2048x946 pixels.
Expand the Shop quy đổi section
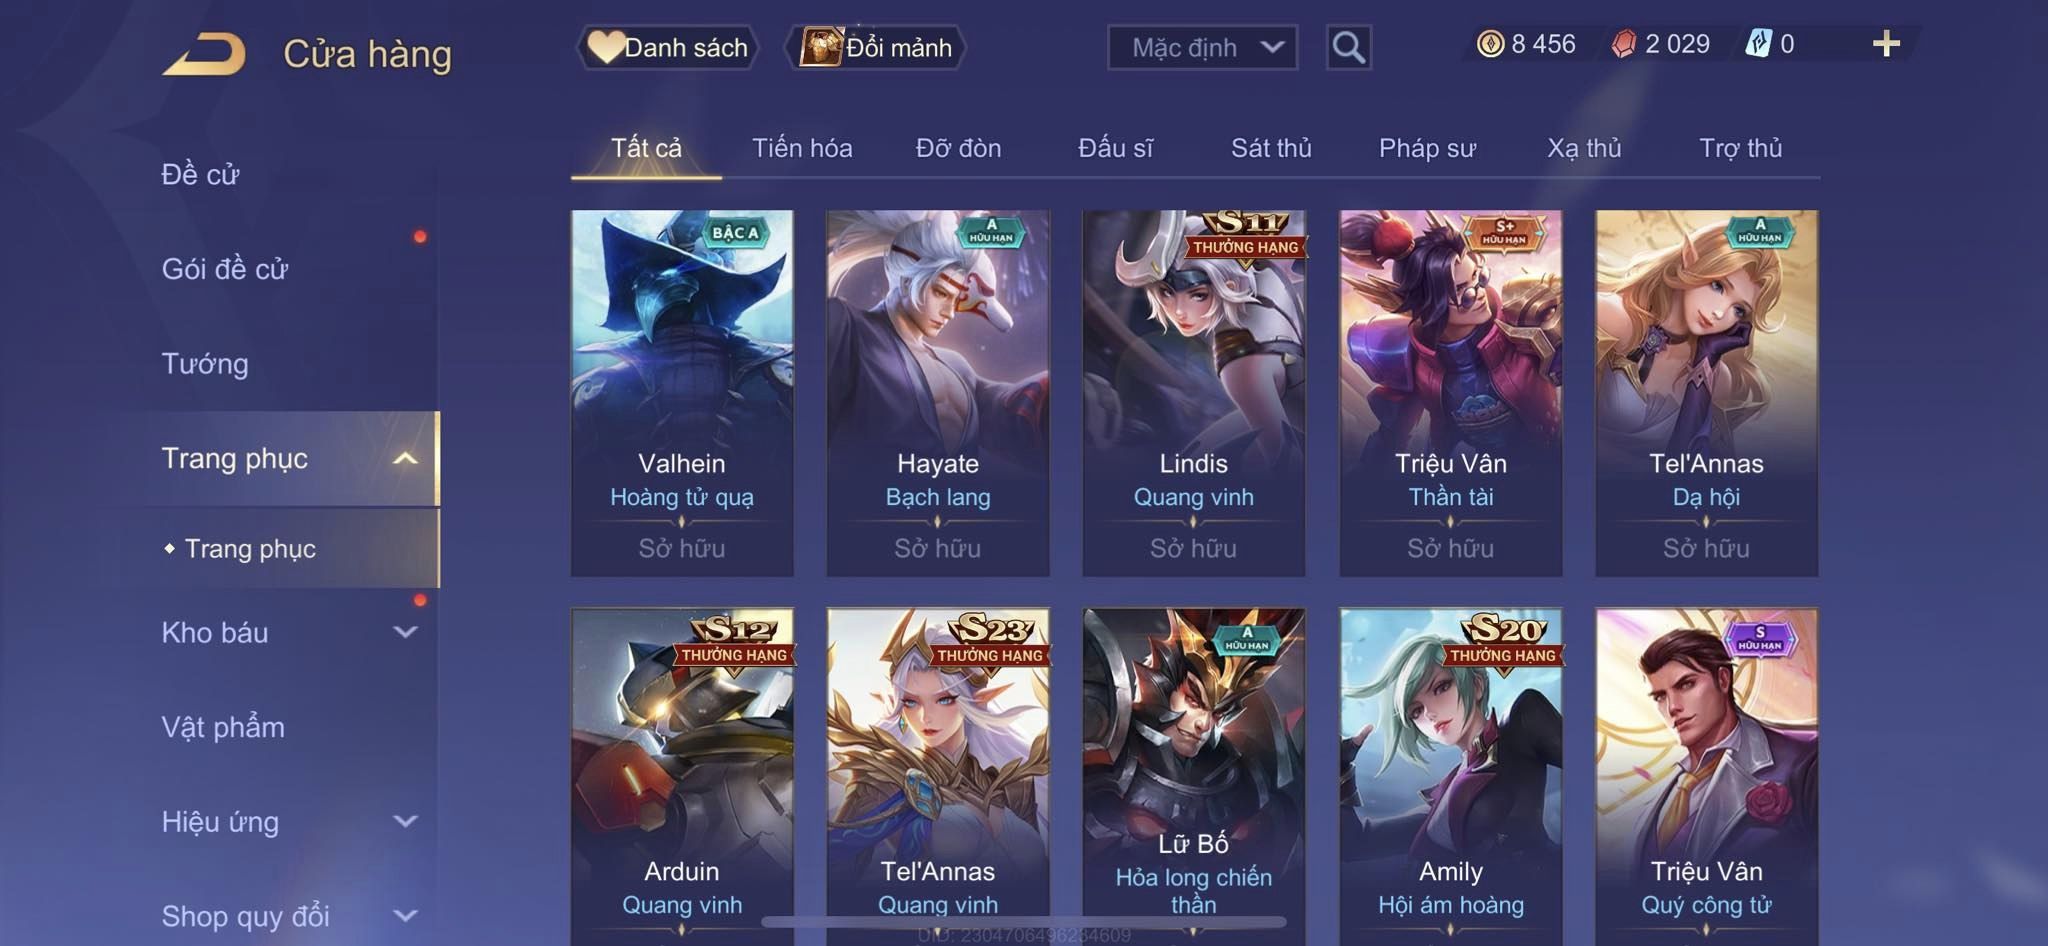pos(405,915)
